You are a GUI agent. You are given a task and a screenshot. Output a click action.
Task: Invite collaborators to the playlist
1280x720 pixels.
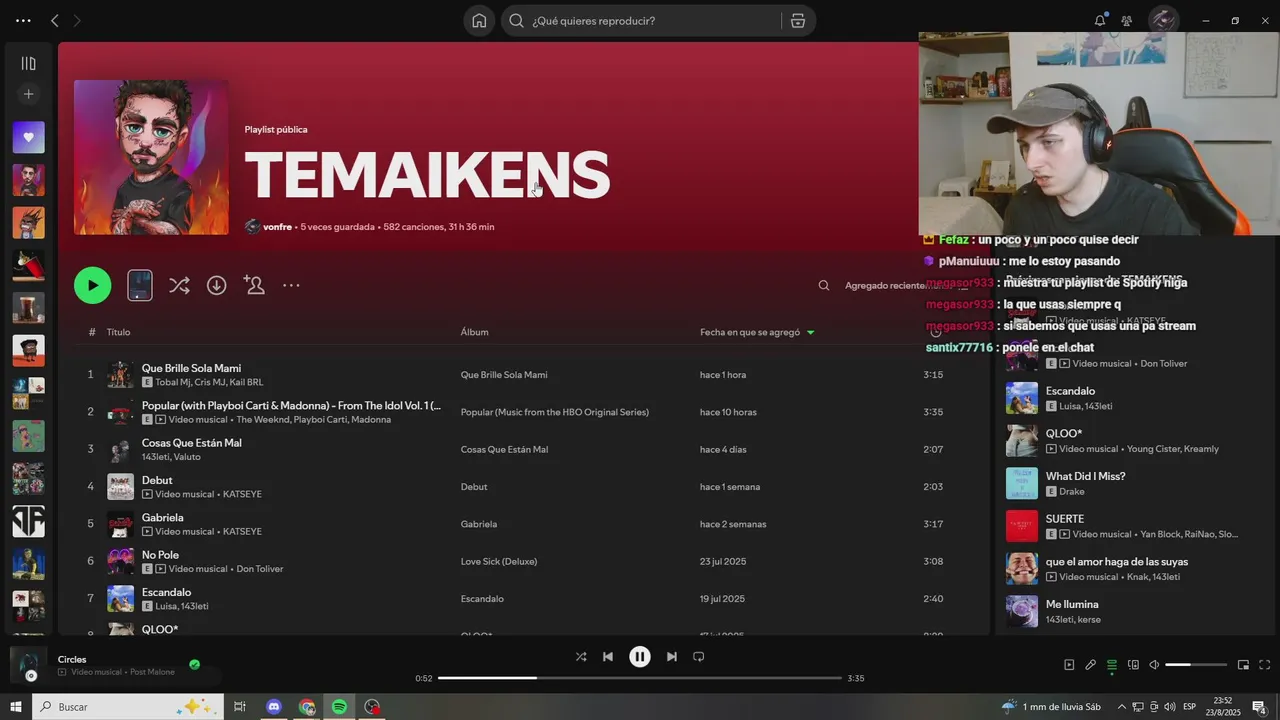254,286
